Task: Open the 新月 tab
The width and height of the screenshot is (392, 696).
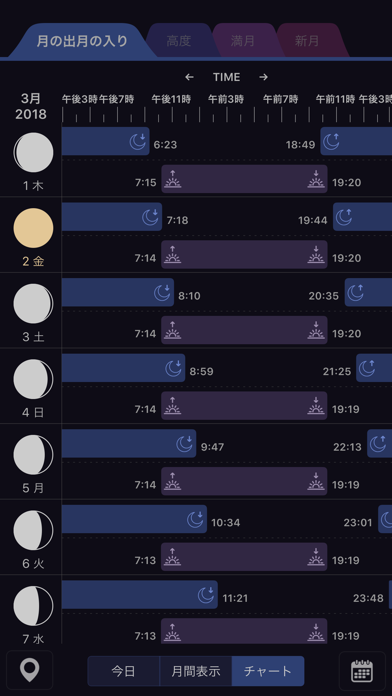Action: point(307,41)
